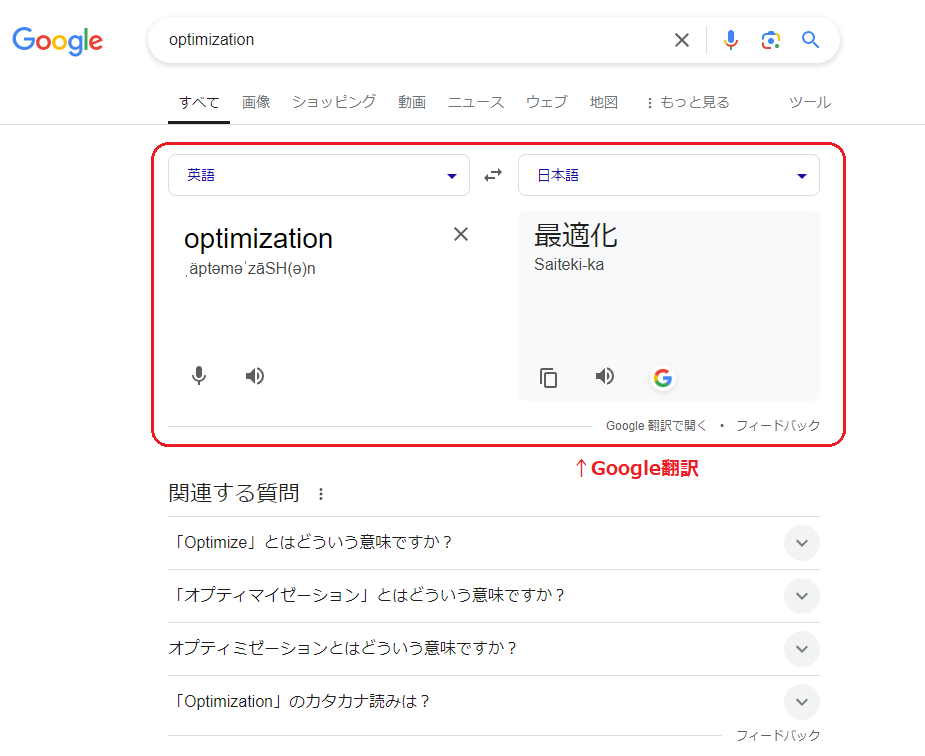
Task: Switch to the 画像 search tab
Action: (256, 101)
